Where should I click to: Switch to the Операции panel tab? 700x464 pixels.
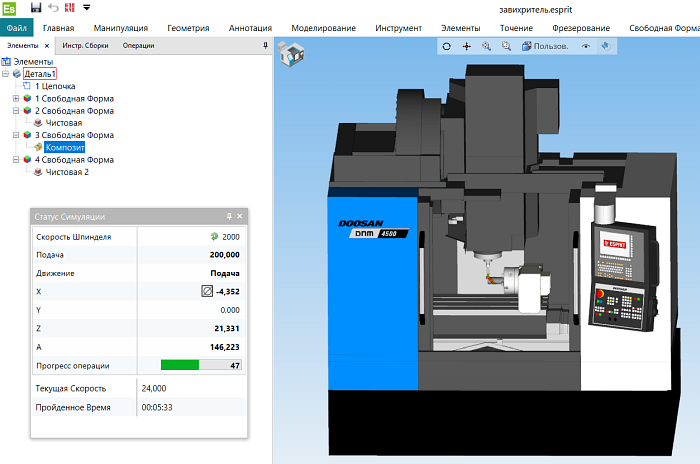(139, 46)
